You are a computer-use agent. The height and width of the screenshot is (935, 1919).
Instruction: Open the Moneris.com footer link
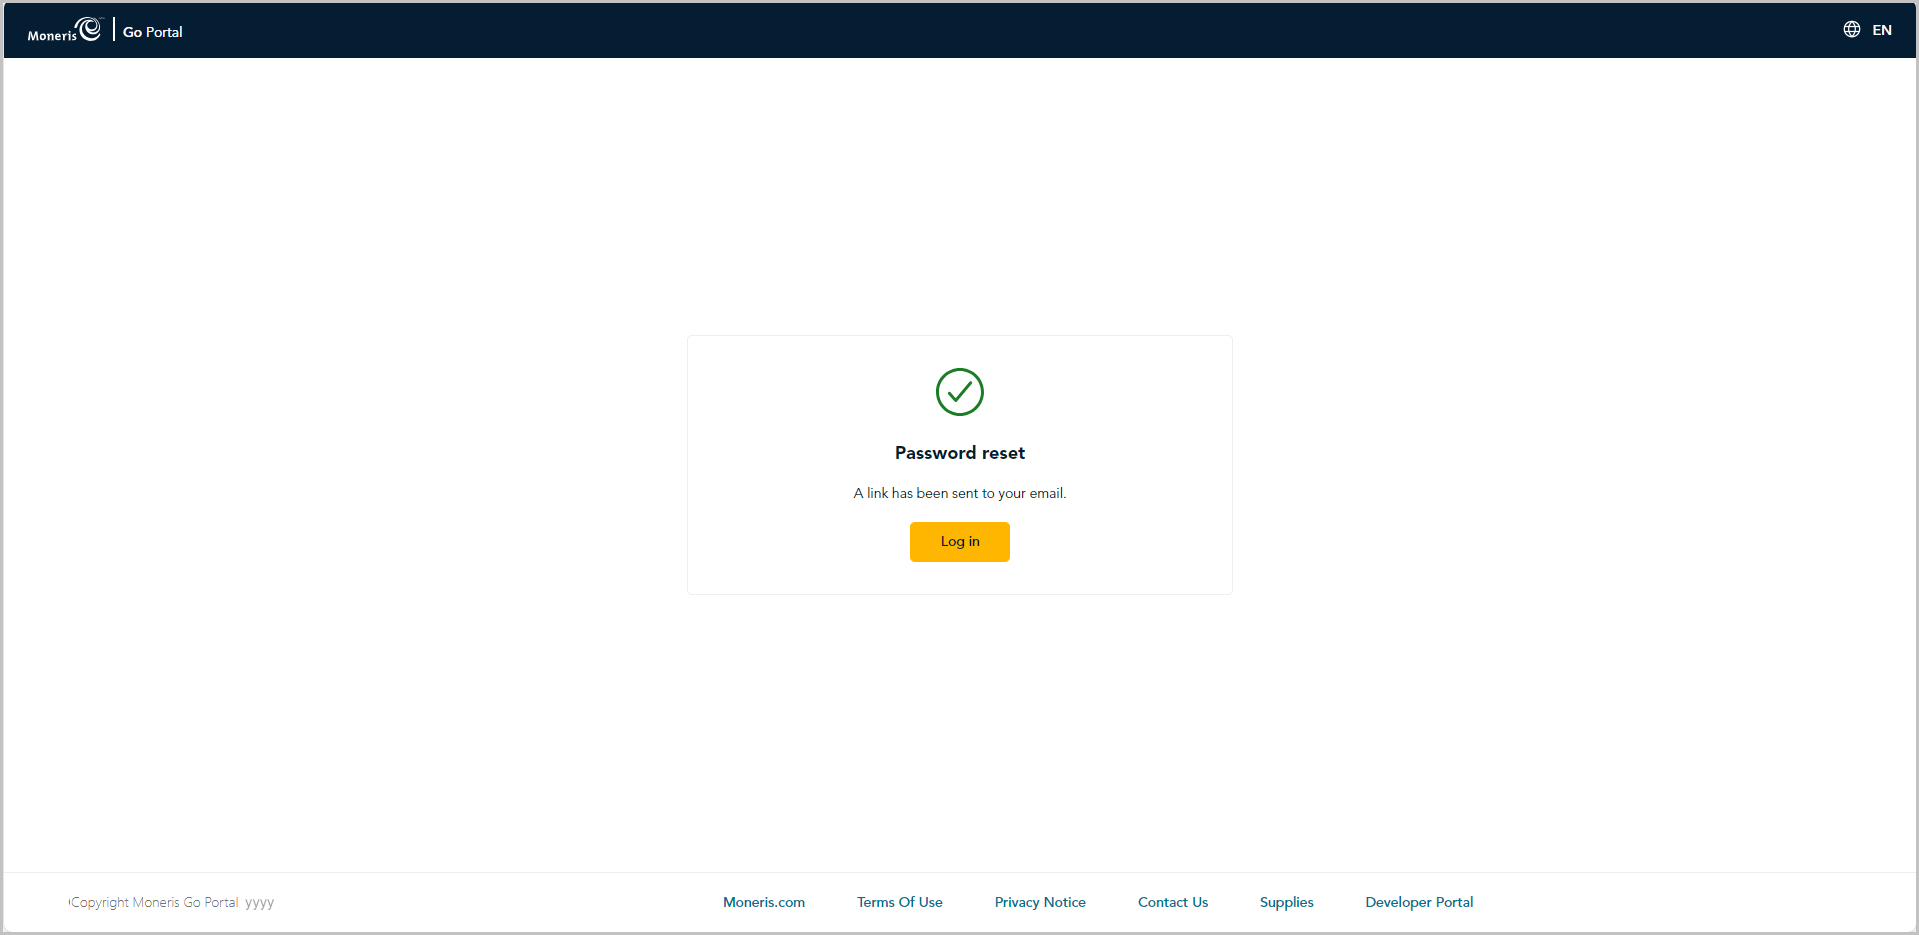[764, 902]
